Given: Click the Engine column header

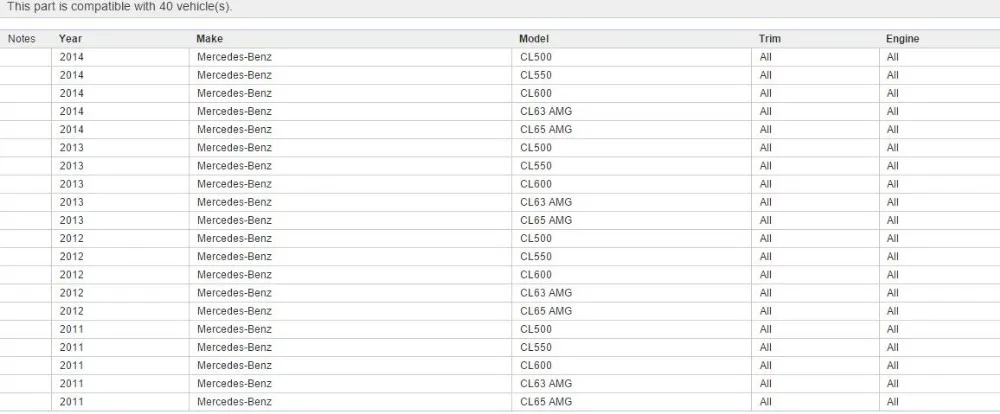Looking at the screenshot, I should click(x=902, y=39).
